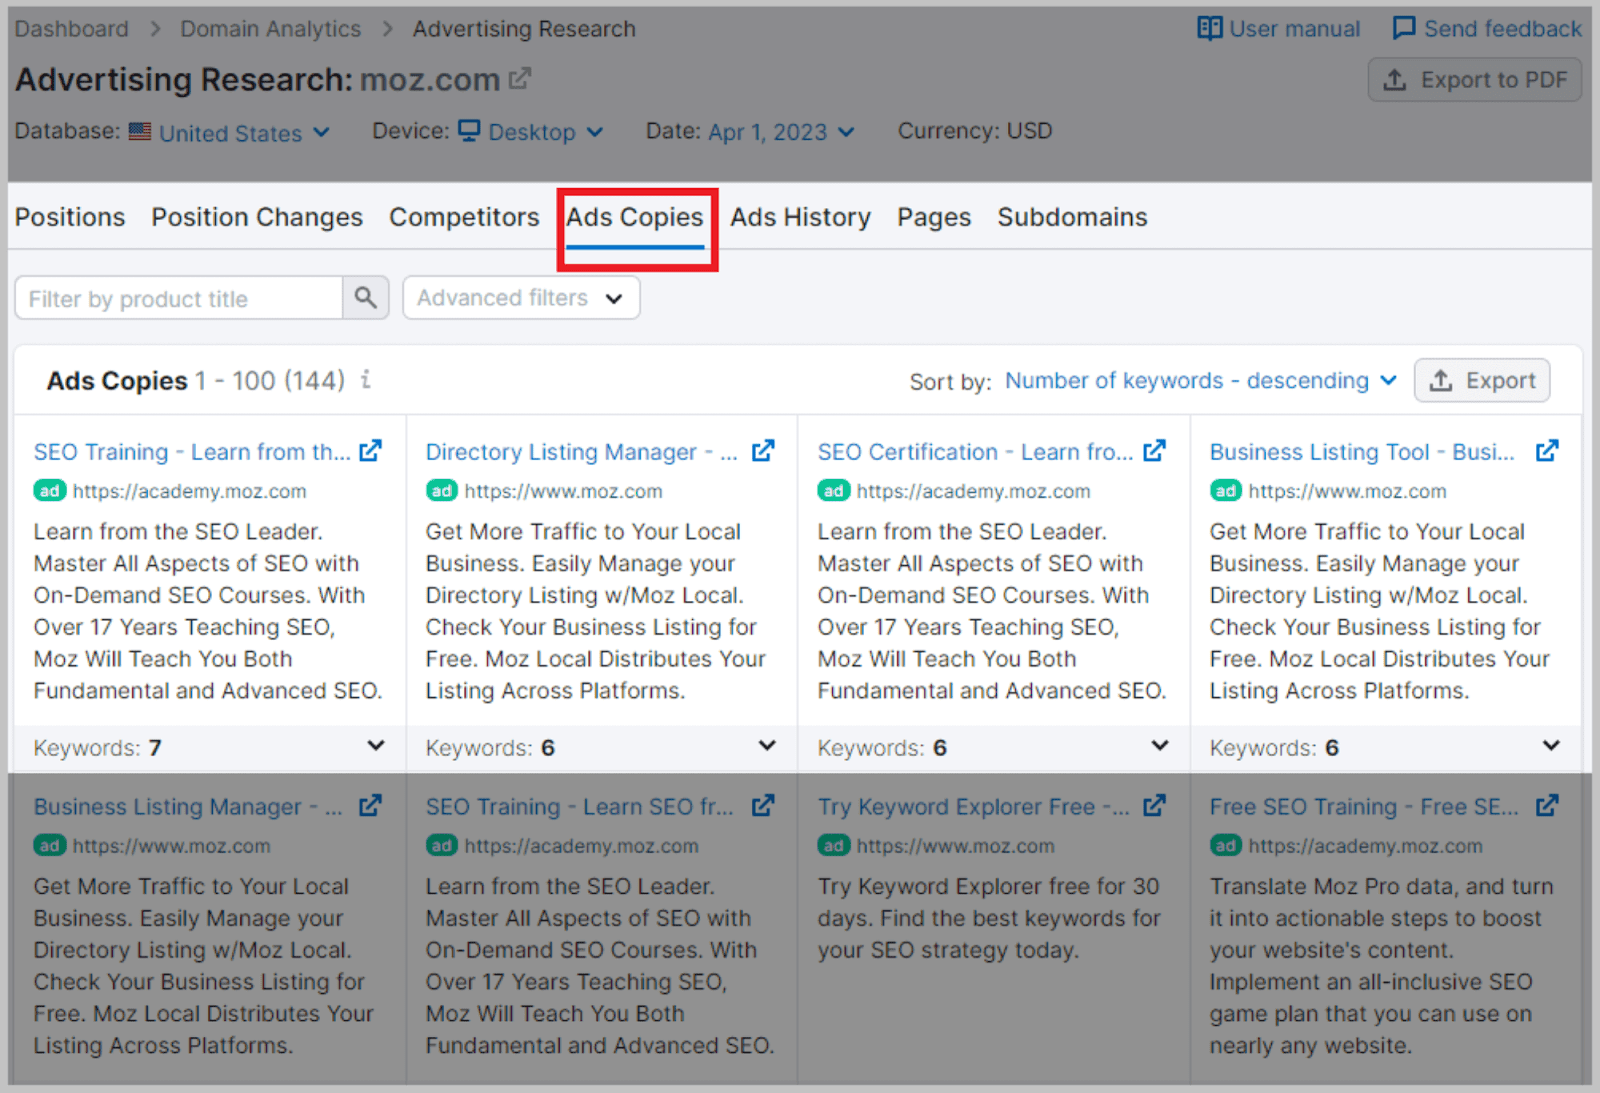
Task: Switch to the Subdomains tab
Action: click(1072, 217)
